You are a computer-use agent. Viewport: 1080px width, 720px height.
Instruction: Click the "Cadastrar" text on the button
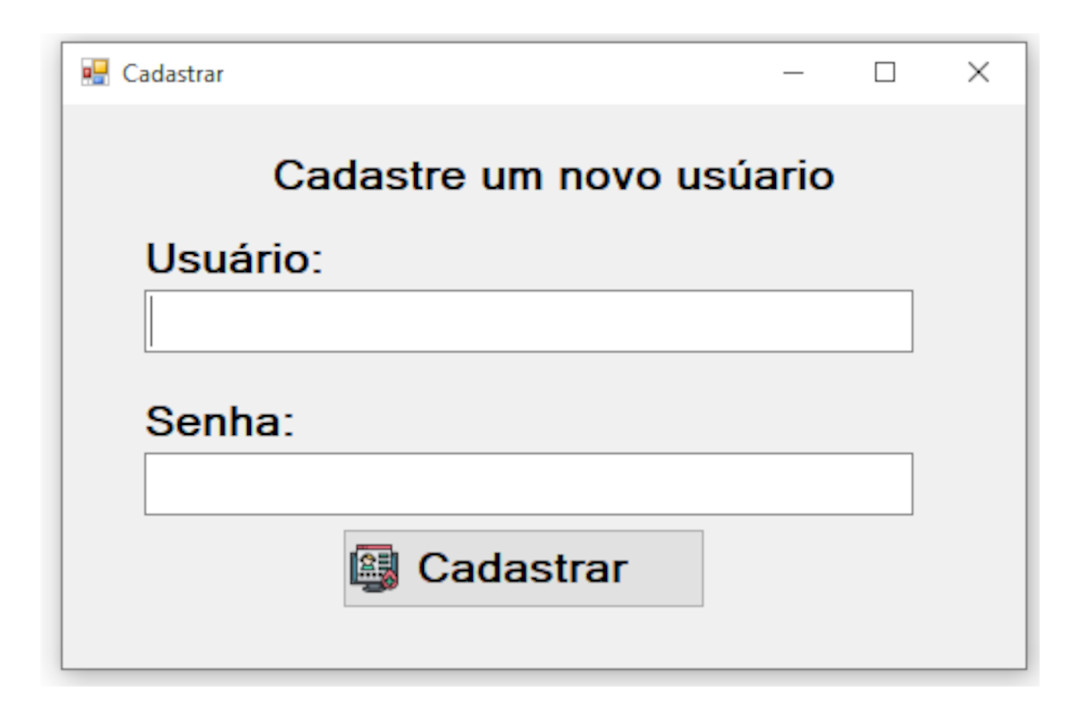pyautogui.click(x=523, y=568)
